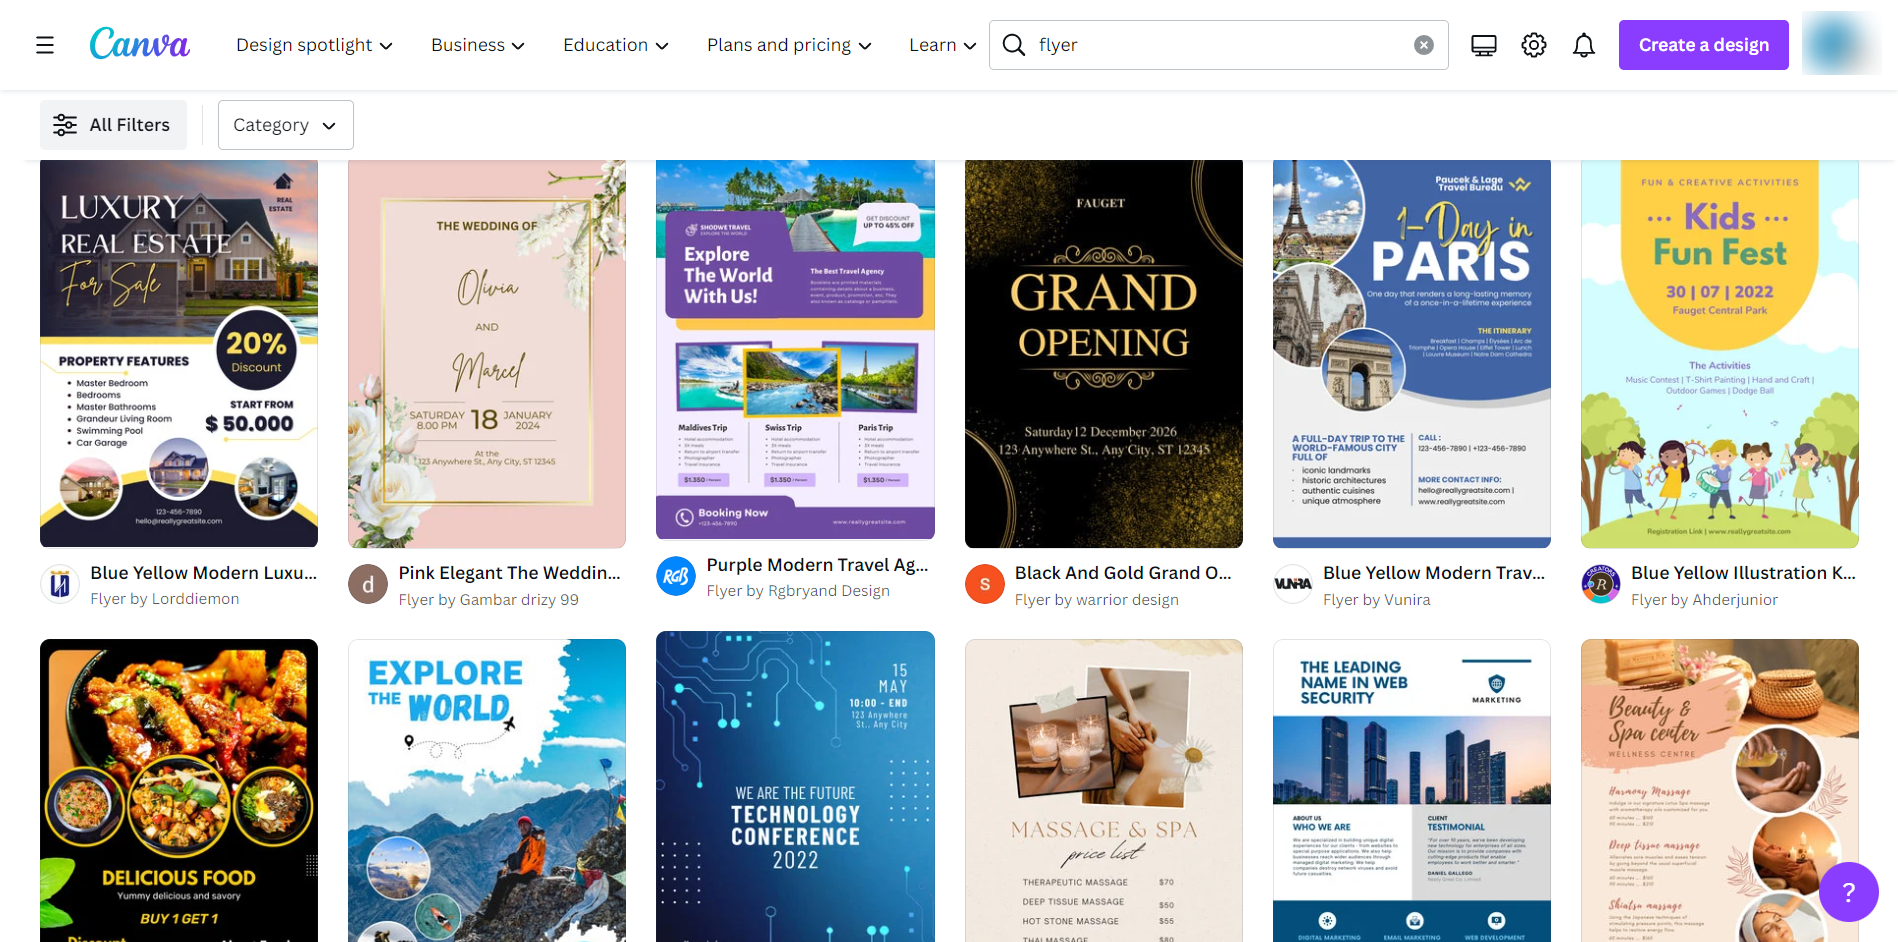Screen dimensions: 1898x942
Task: Click the purple help question button
Action: (1847, 891)
